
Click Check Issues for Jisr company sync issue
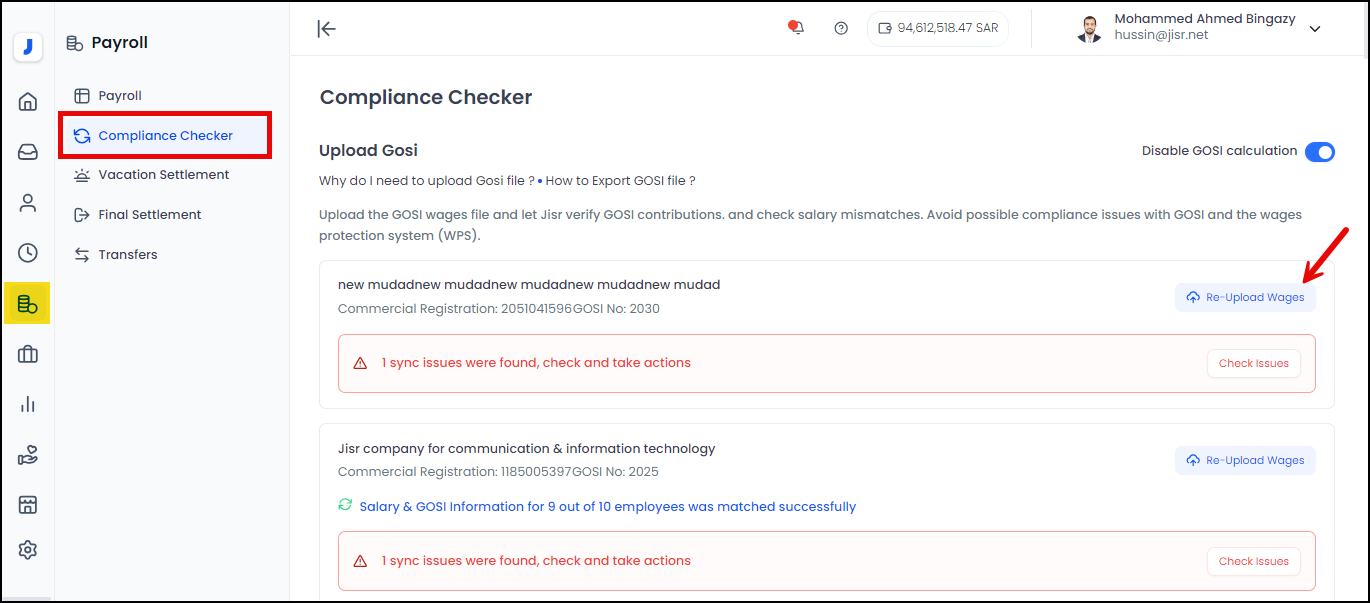coord(1253,561)
